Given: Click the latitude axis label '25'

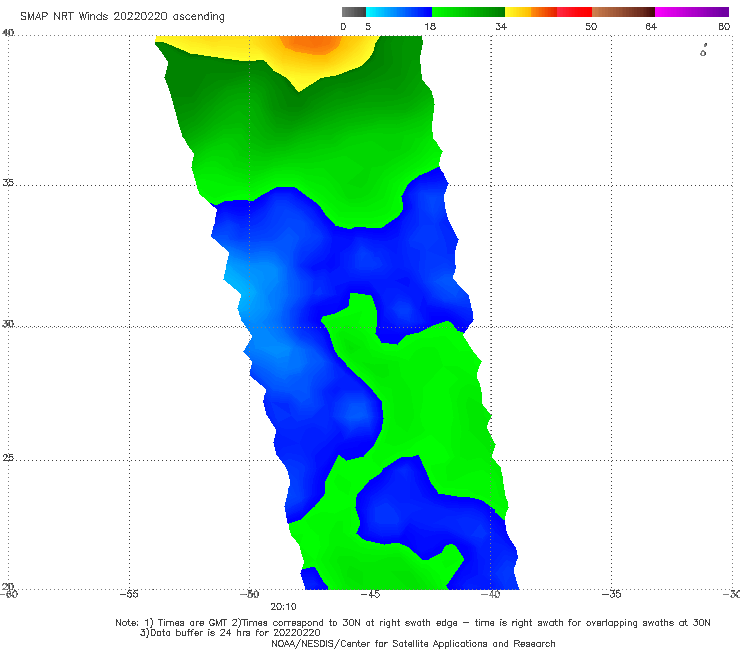Looking at the screenshot, I should [8, 458].
